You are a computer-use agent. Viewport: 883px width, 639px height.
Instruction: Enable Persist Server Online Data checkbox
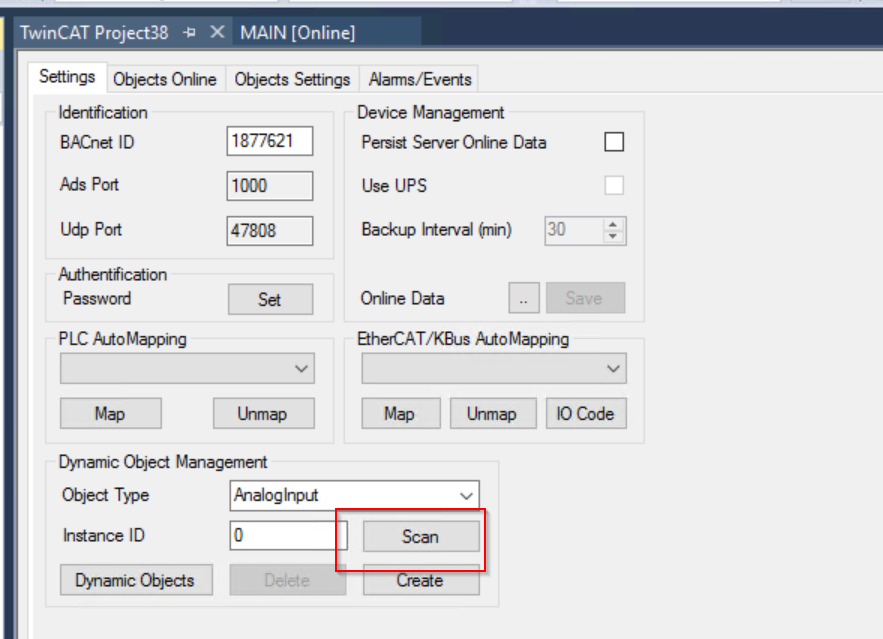614,142
